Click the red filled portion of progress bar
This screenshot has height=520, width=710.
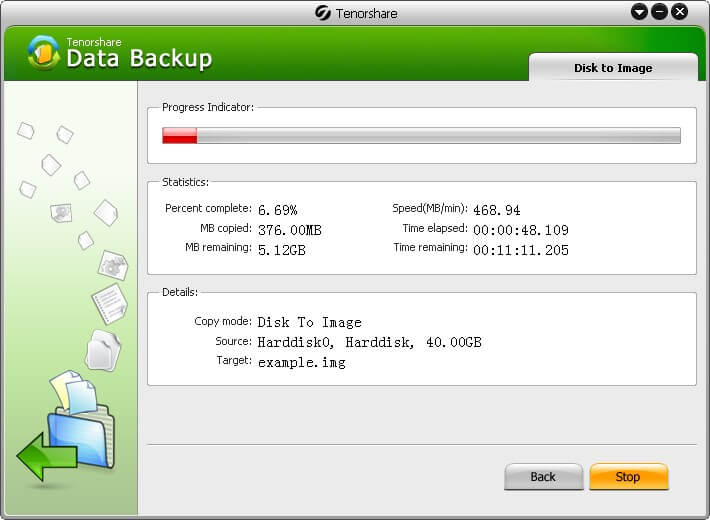180,135
